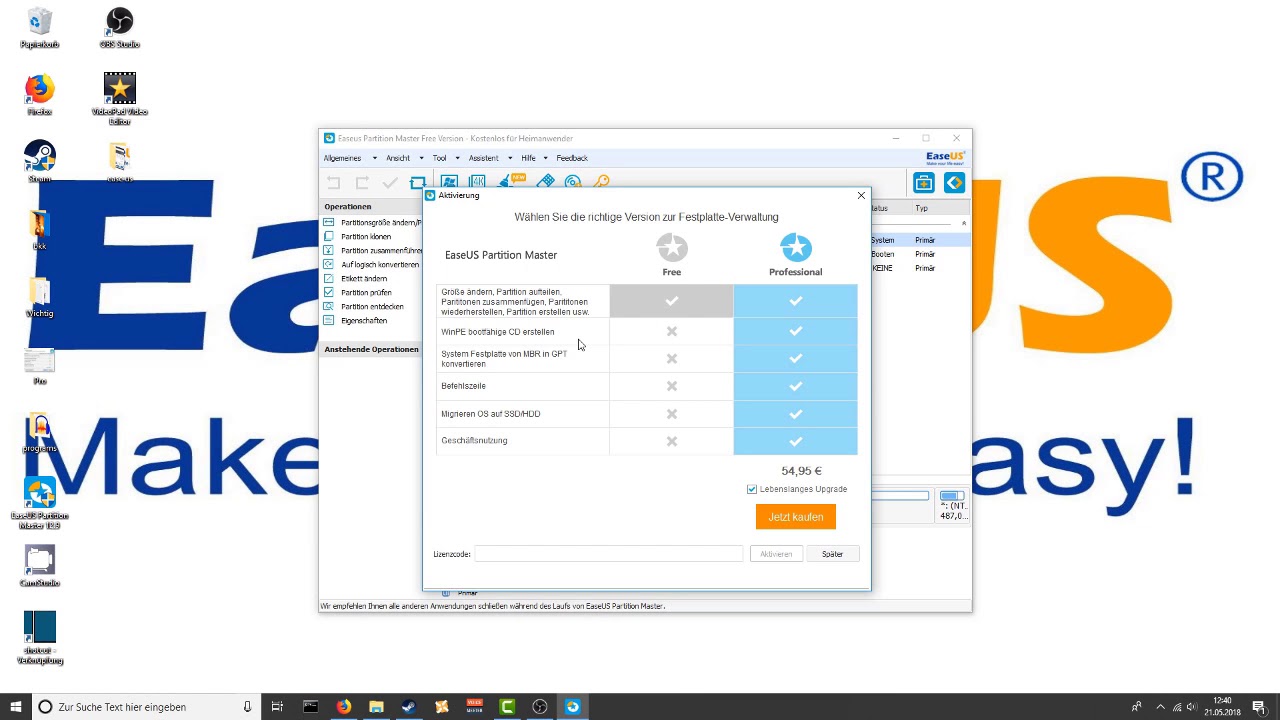Select the Free edition star icon
Screen dimensions: 1280x720
(672, 248)
